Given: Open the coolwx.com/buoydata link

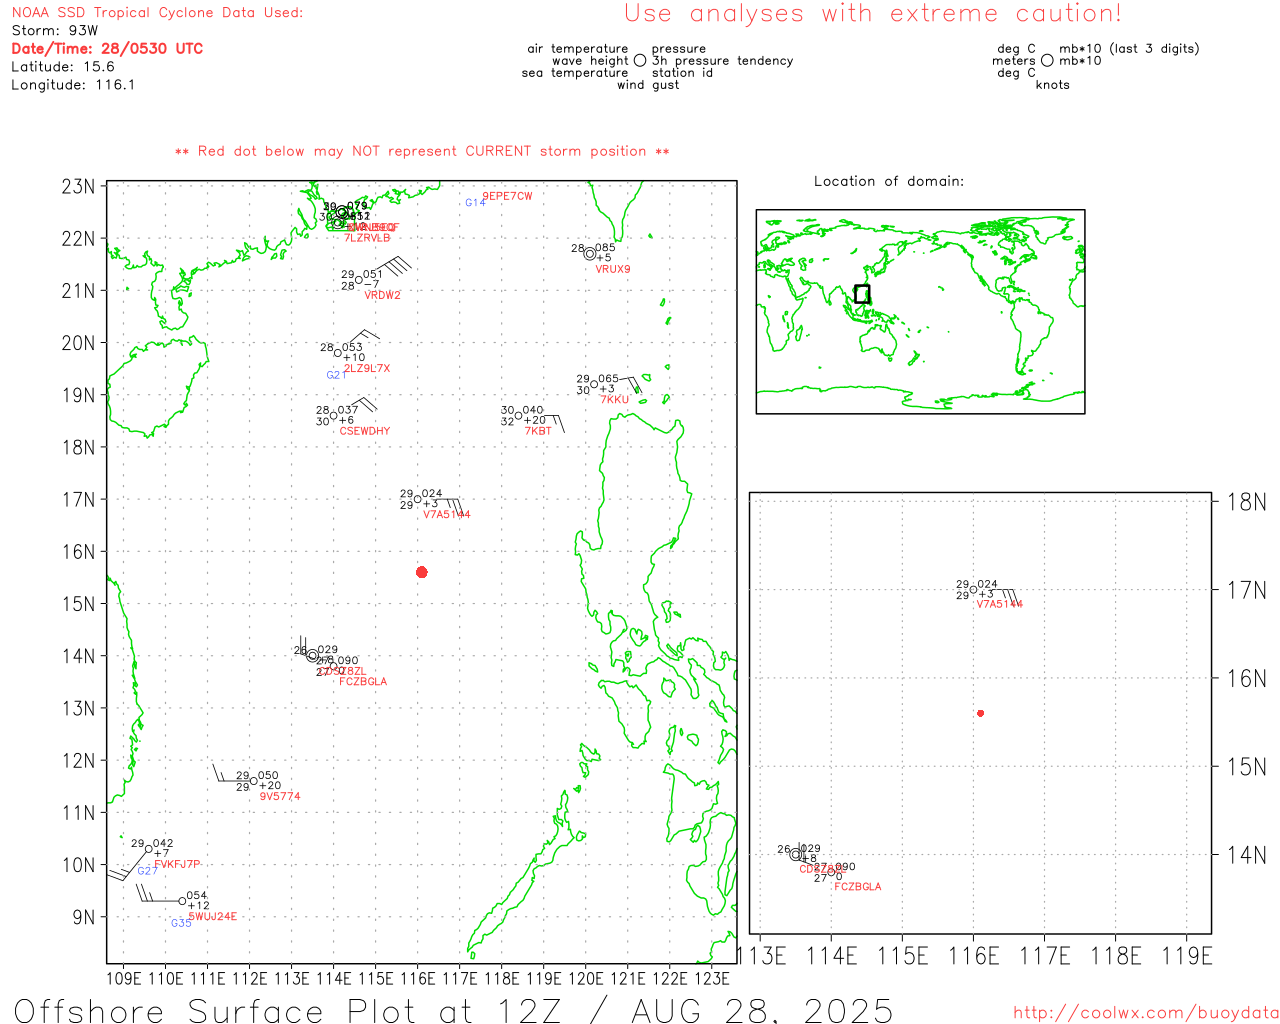Looking at the screenshot, I should 1146,1013.
